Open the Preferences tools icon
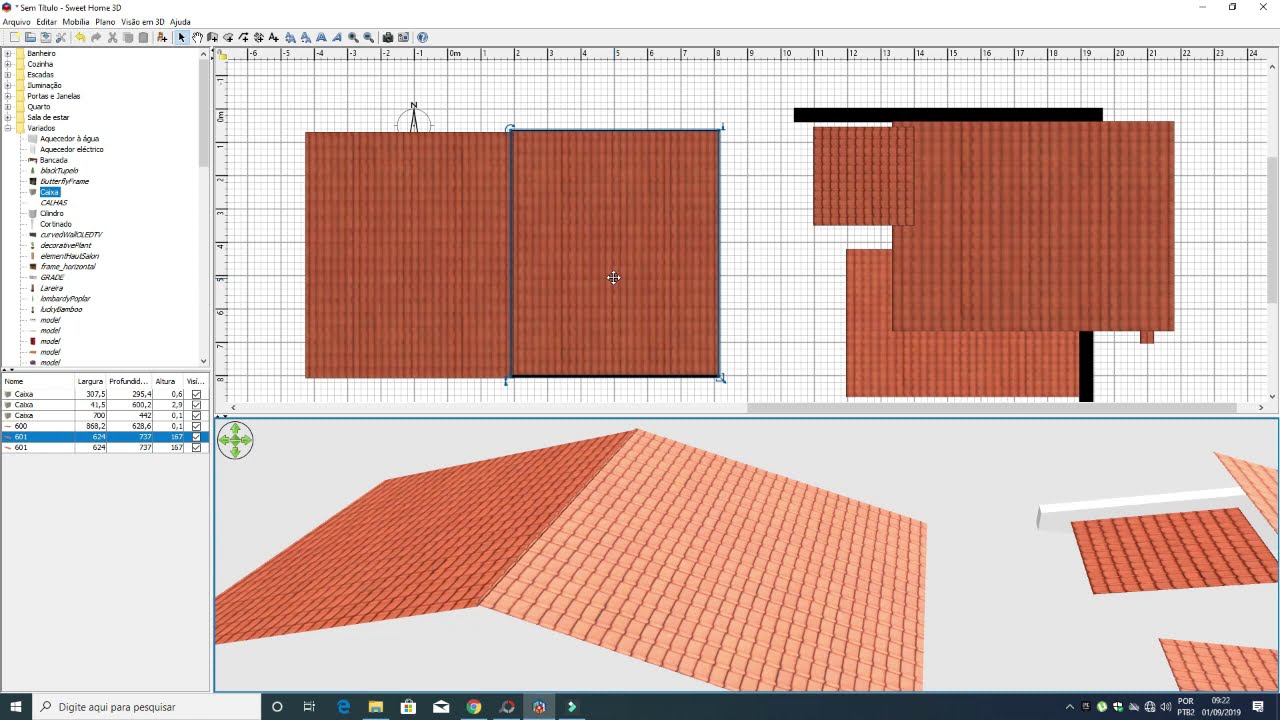The height and width of the screenshot is (720, 1280). pyautogui.click(x=61, y=37)
